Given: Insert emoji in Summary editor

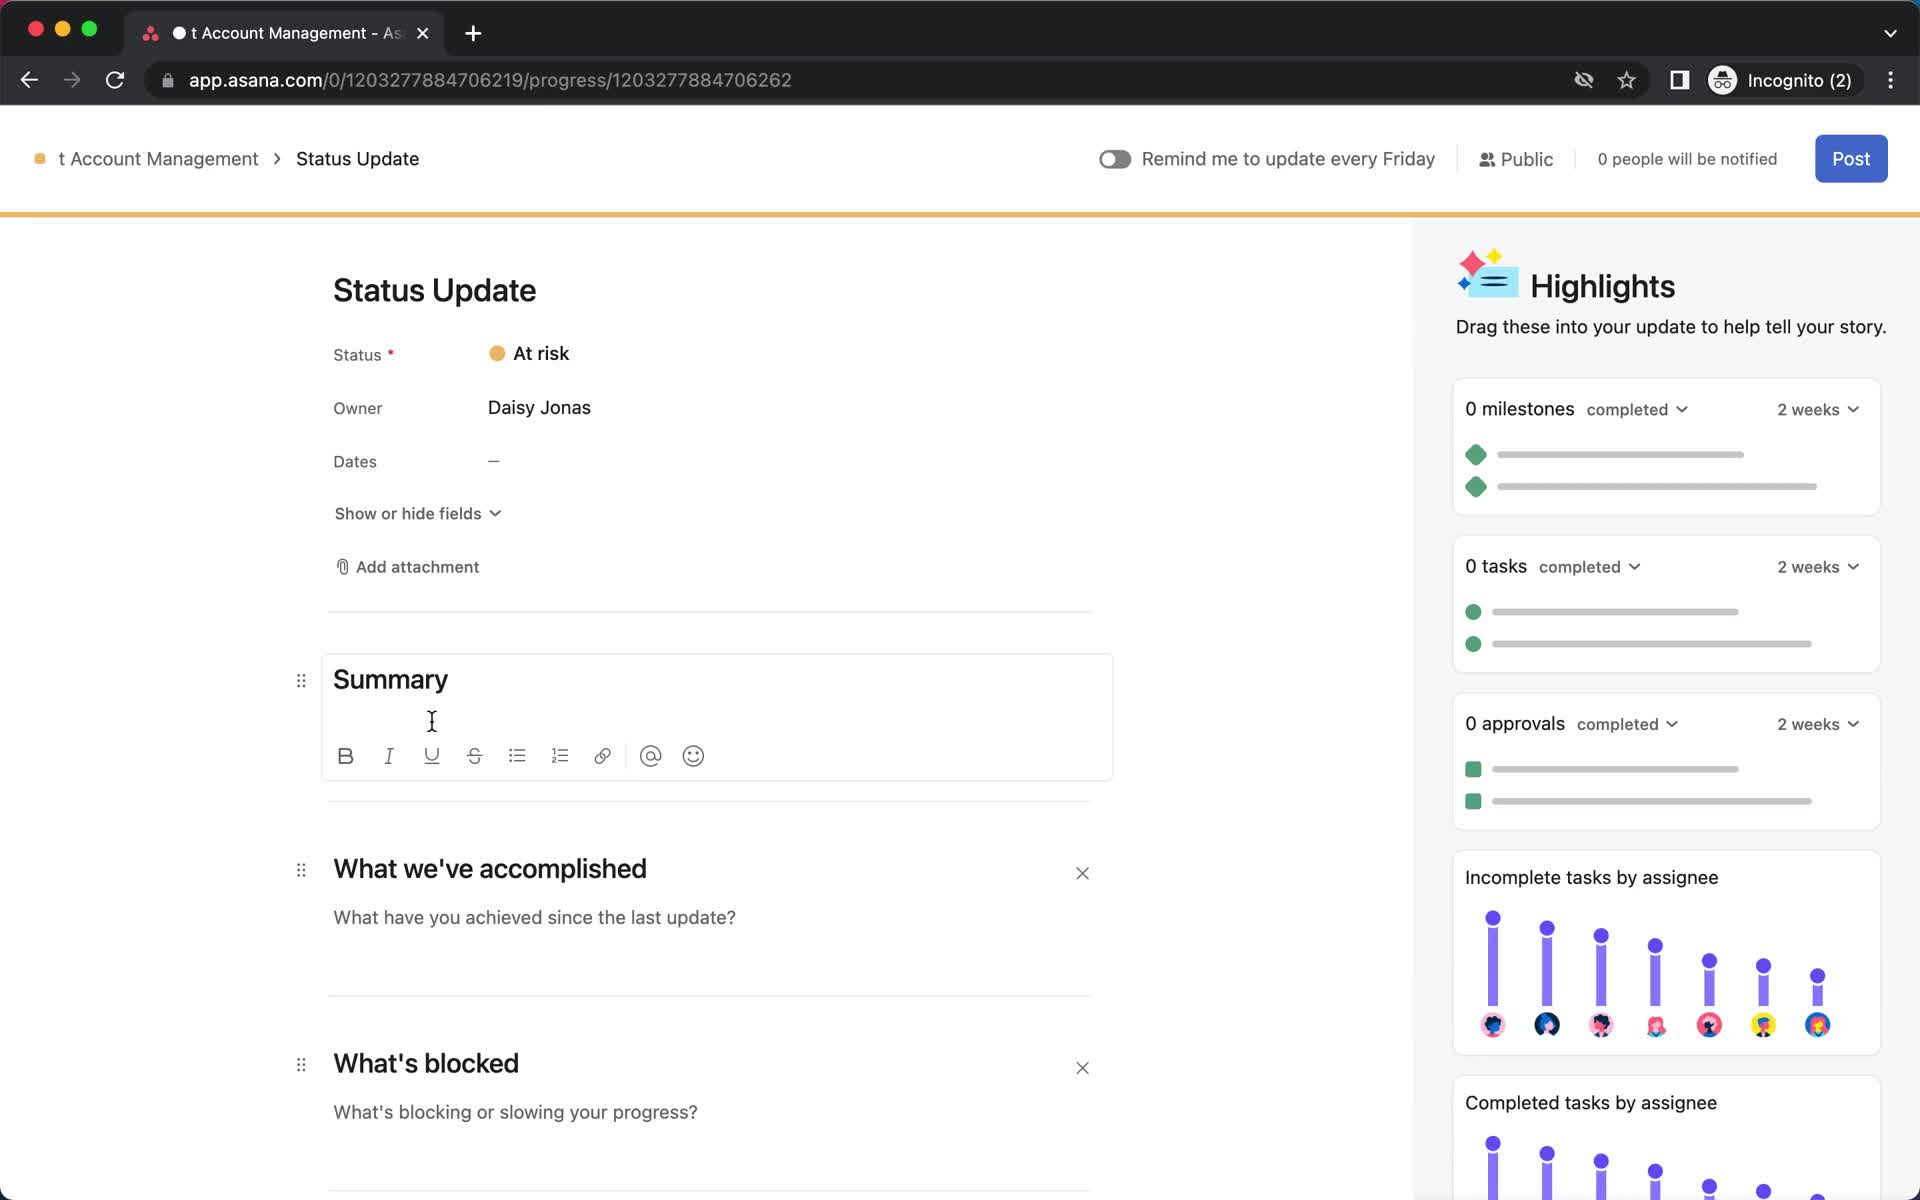Looking at the screenshot, I should [693, 755].
